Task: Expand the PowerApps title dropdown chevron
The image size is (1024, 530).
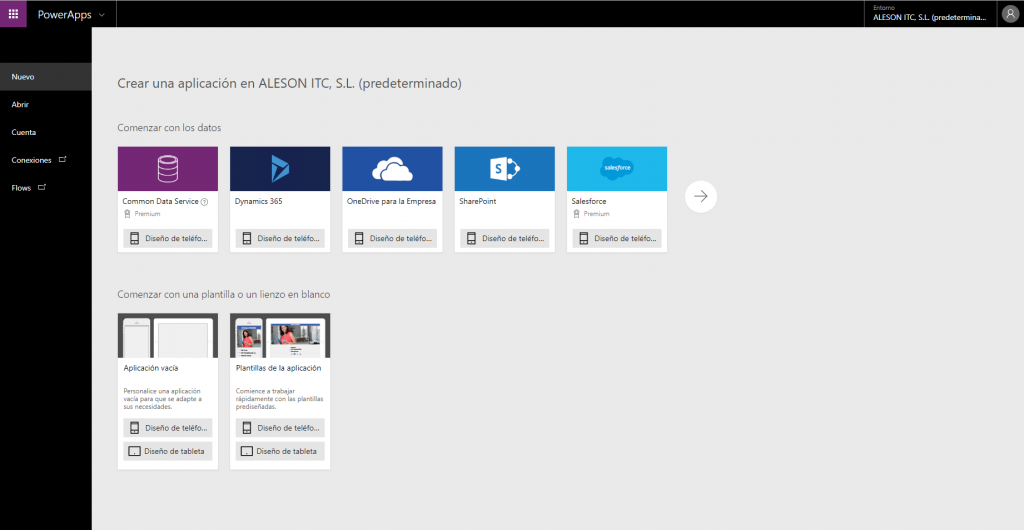Action: point(101,14)
